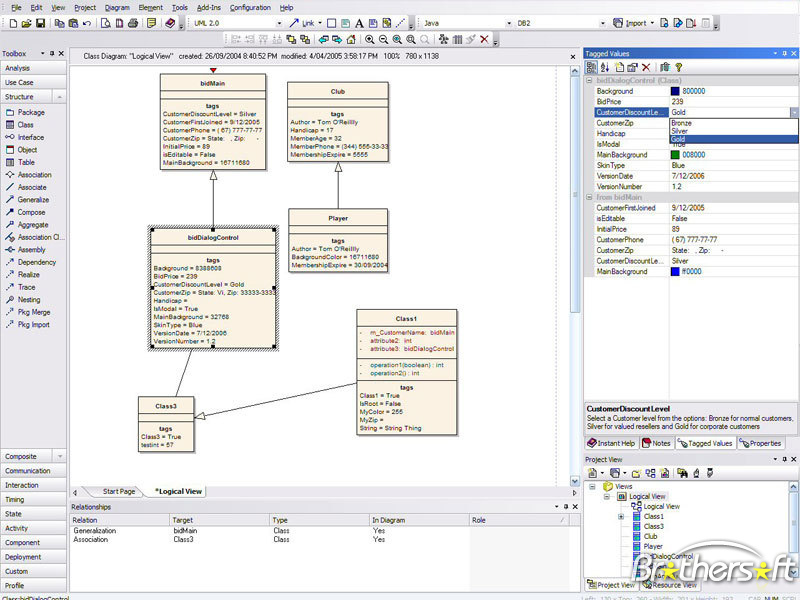
Task: Click the Save icon in main toolbar
Action: pyautogui.click(x=40, y=23)
